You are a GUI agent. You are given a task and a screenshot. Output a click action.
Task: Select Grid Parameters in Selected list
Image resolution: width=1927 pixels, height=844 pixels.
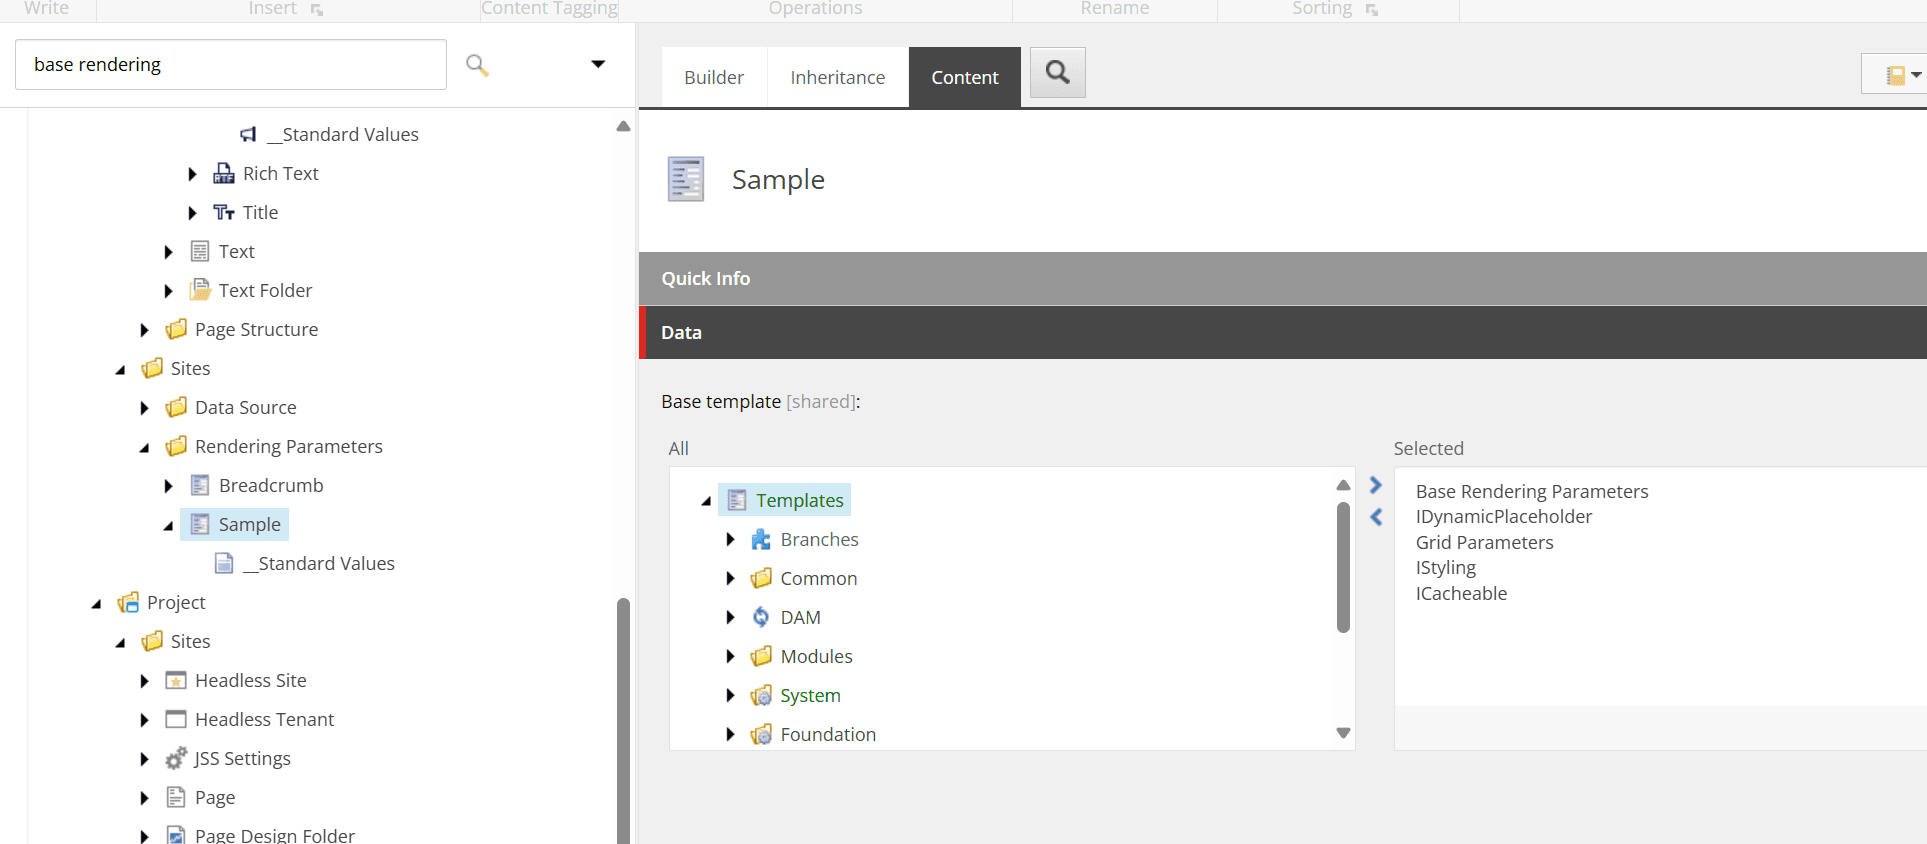(1484, 542)
